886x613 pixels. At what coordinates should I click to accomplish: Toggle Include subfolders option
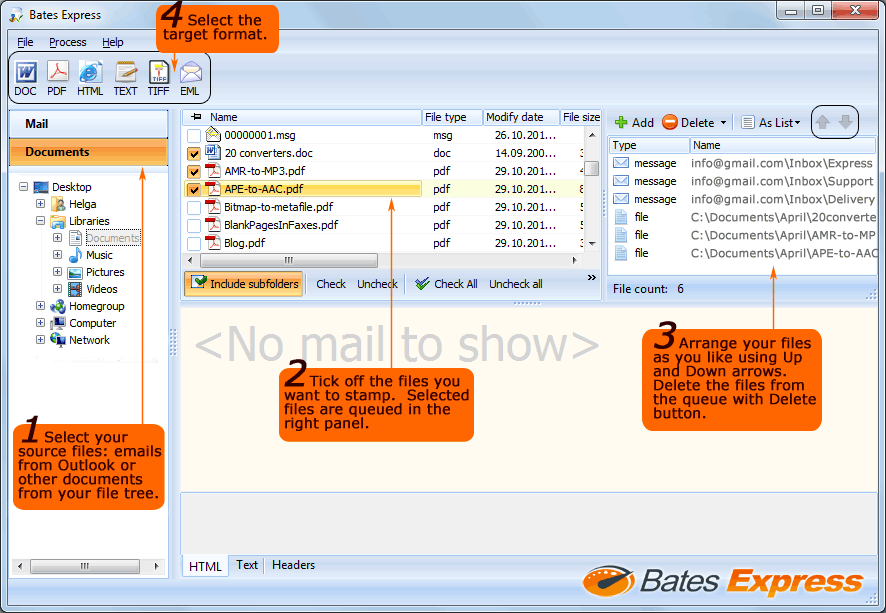coord(244,284)
